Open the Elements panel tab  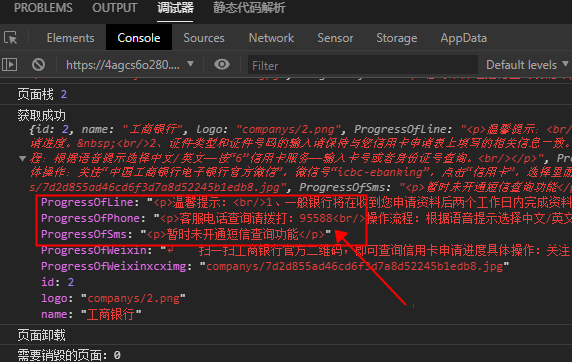coord(70,38)
